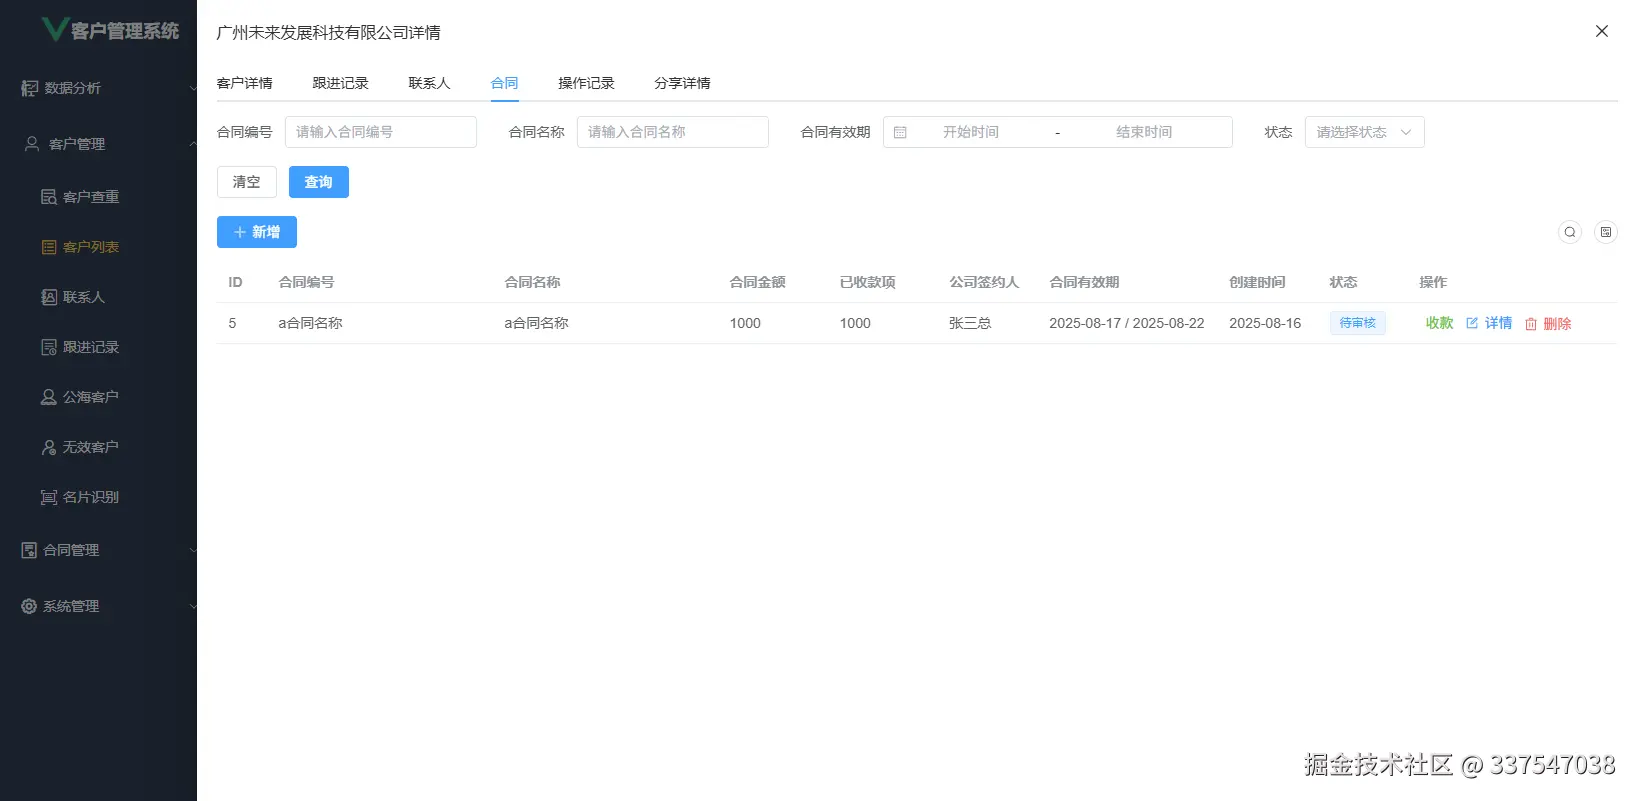Click the 删除 trash icon in row 5
The image size is (1638, 801).
pyautogui.click(x=1531, y=324)
